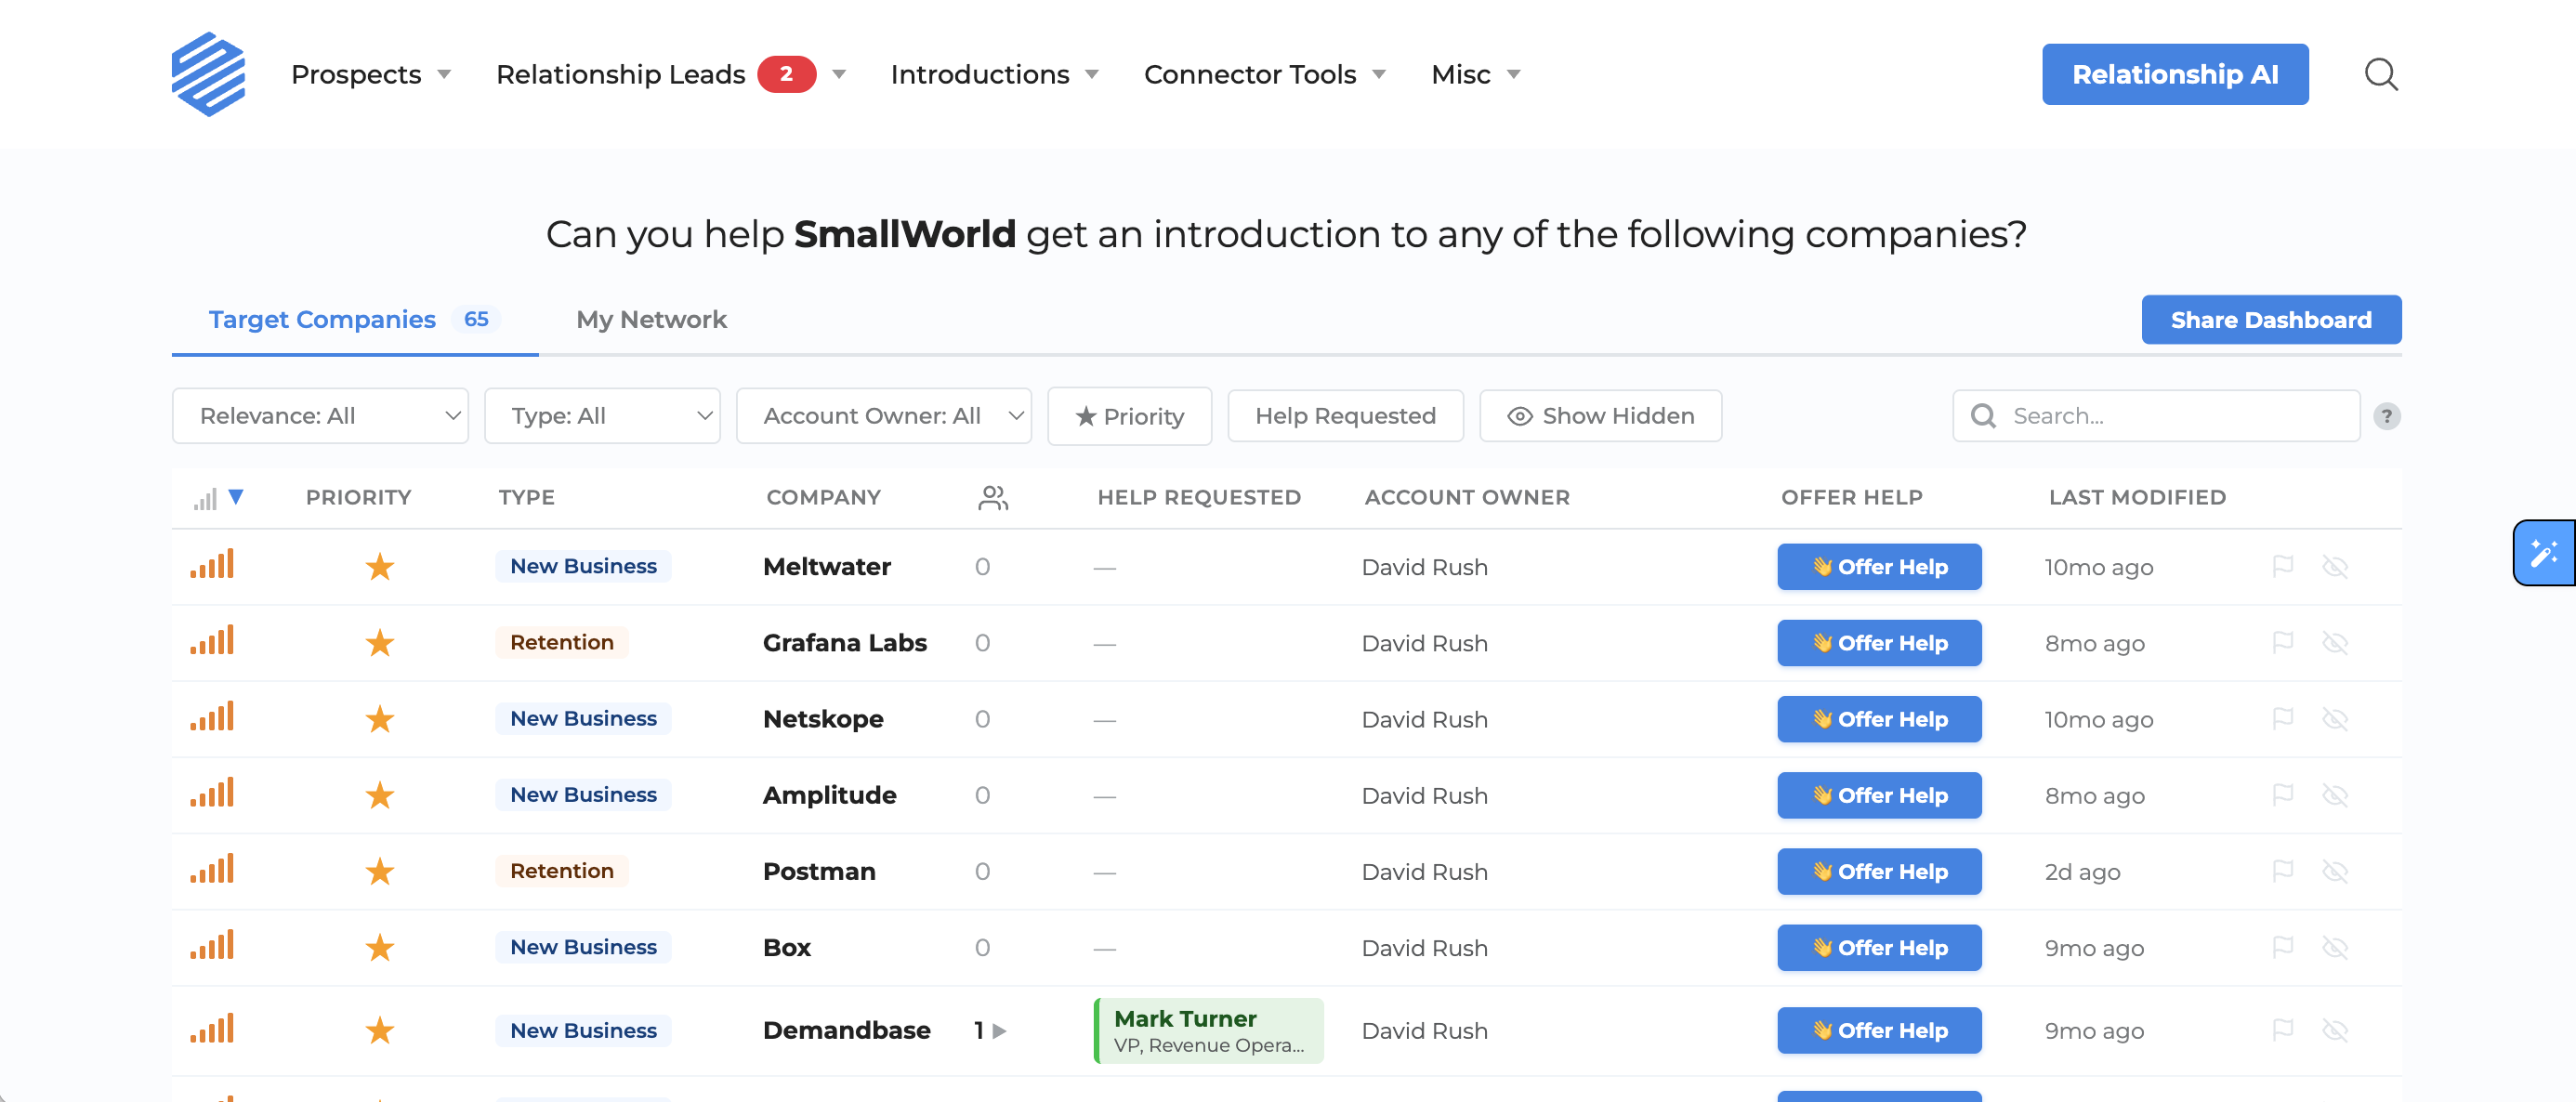Open the Introductions menu
The image size is (2576, 1102).
click(981, 73)
